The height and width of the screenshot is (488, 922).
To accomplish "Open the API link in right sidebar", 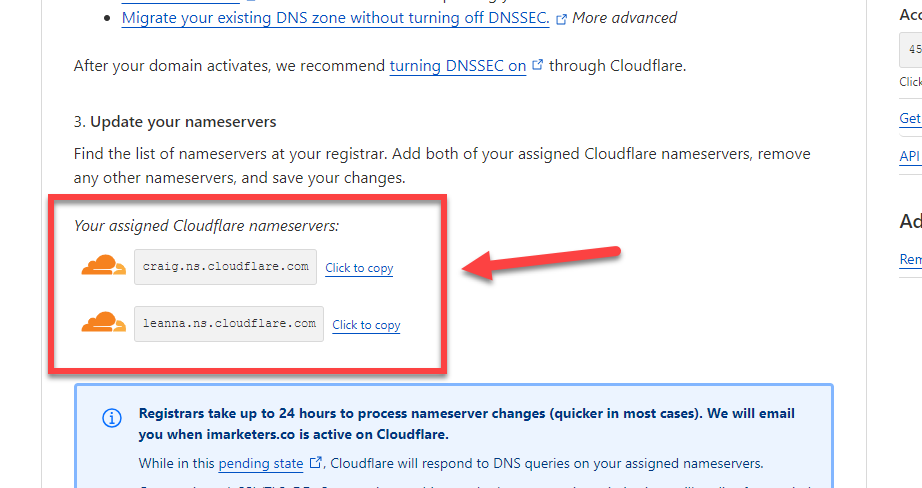I will (910, 156).
